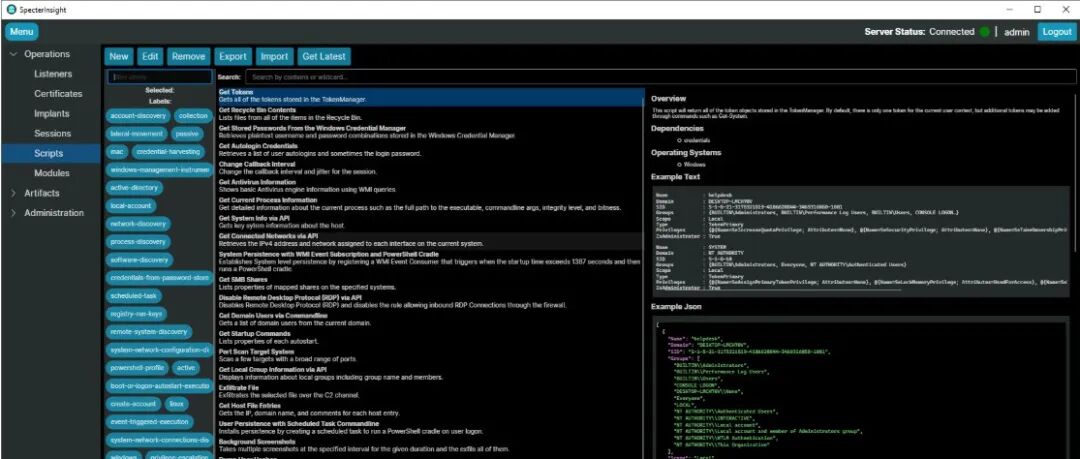Image resolution: width=1080 pixels, height=459 pixels.
Task: Click the SpecterInsight app logo icon
Action: (x=10, y=10)
